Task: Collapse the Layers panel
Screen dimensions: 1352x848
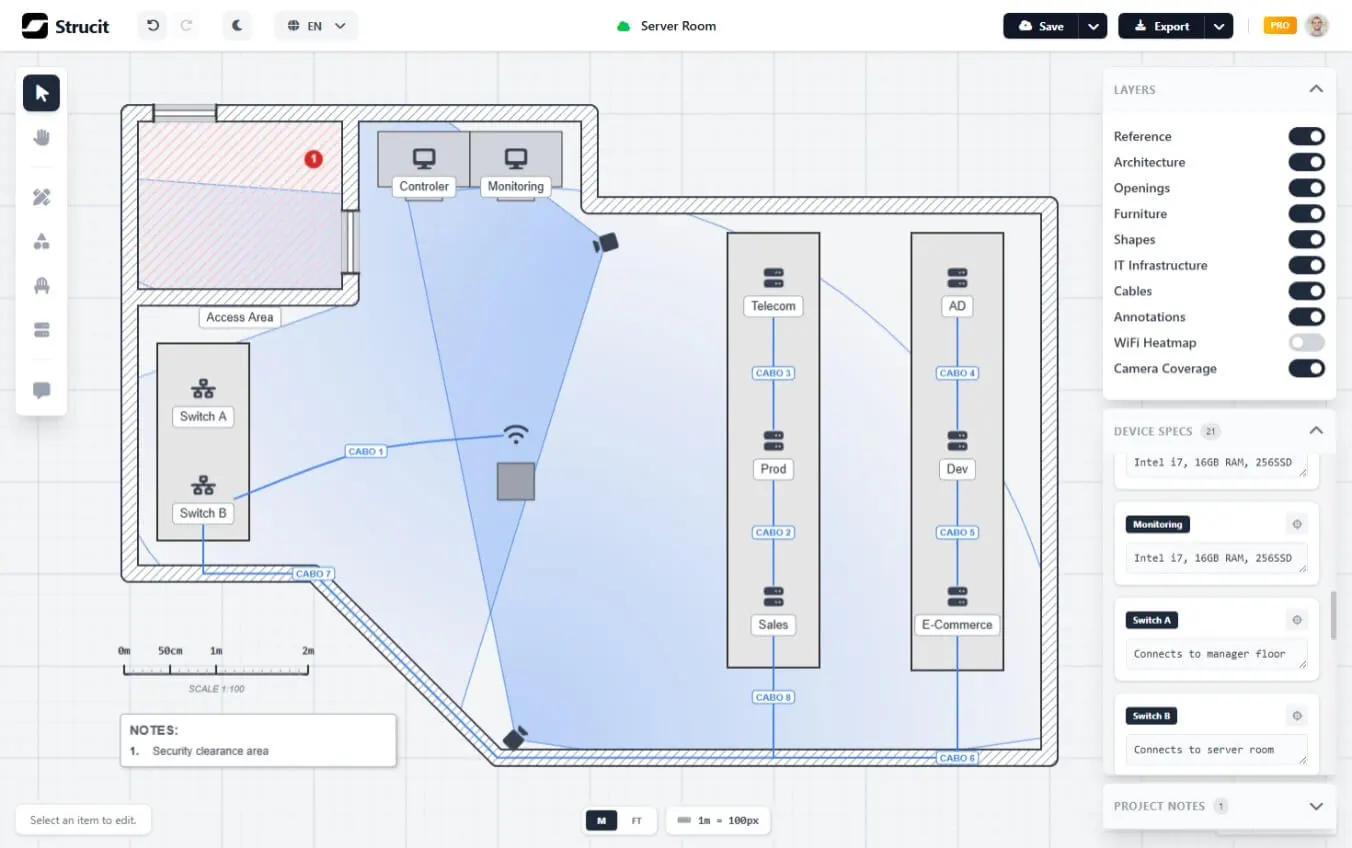Action: click(1316, 89)
